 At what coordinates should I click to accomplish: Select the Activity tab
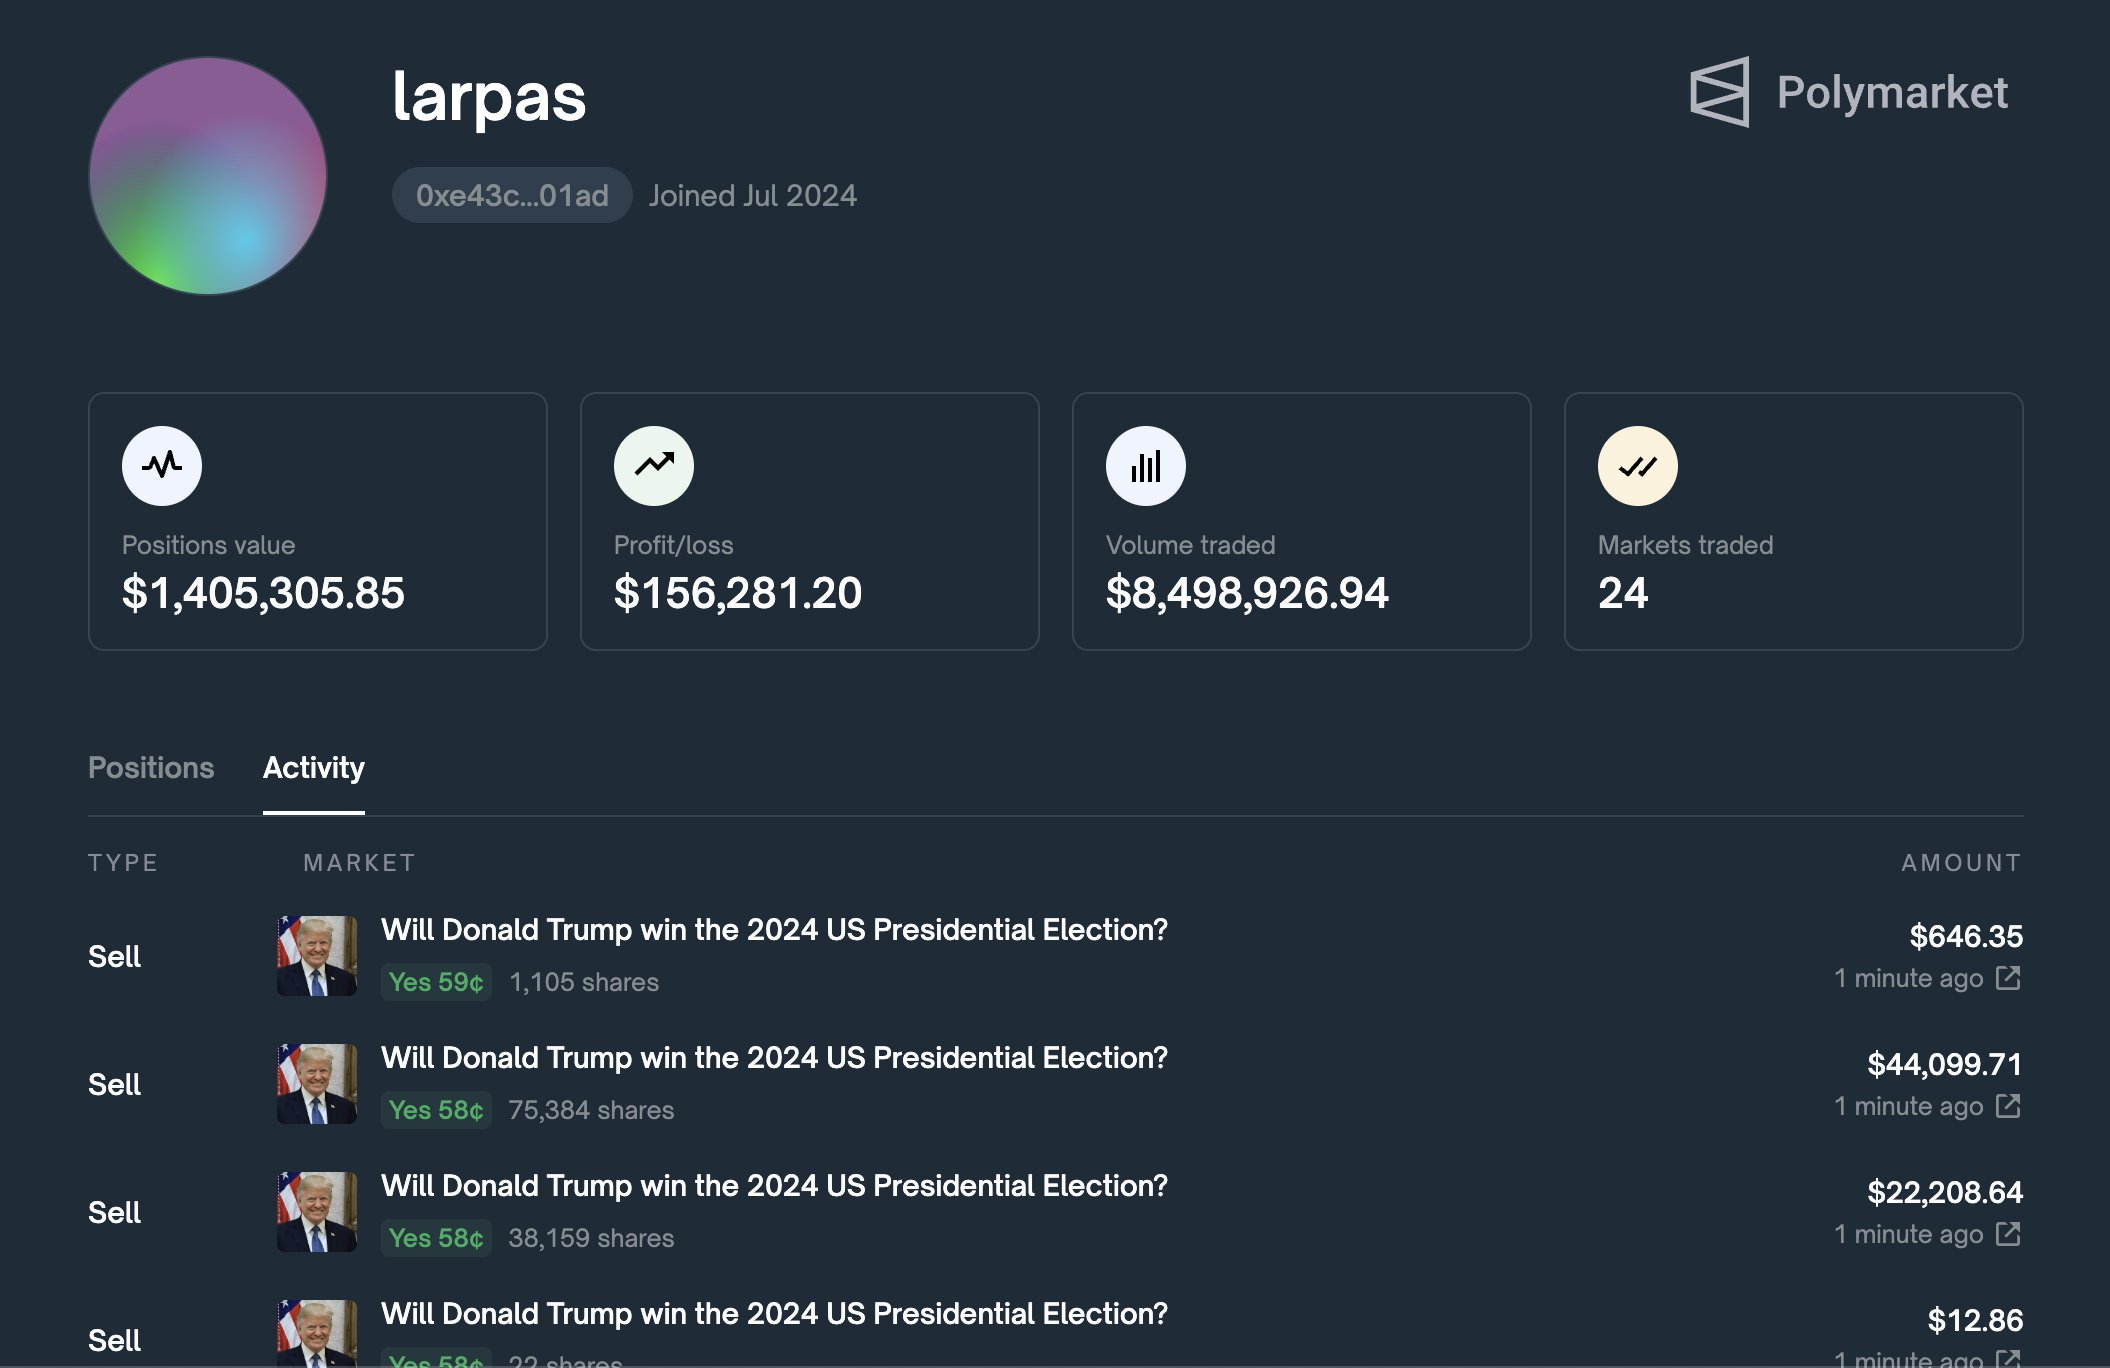[x=313, y=768]
